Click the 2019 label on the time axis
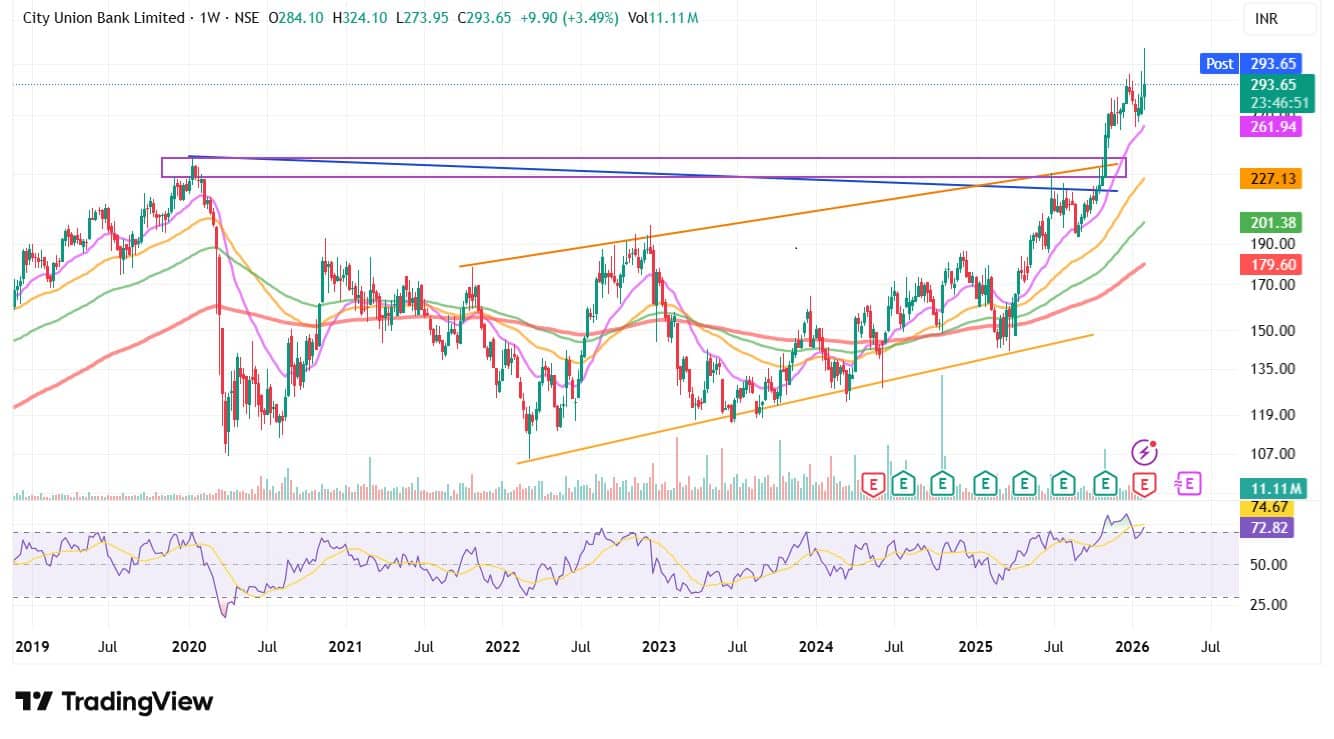Viewport: 1334px width, 739px height. click(x=31, y=647)
